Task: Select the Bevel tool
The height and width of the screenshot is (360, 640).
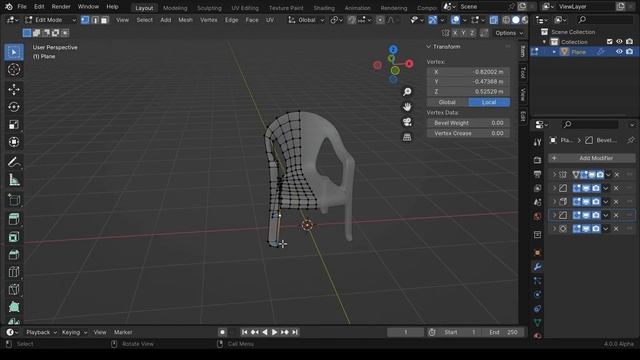Action: coord(14,254)
